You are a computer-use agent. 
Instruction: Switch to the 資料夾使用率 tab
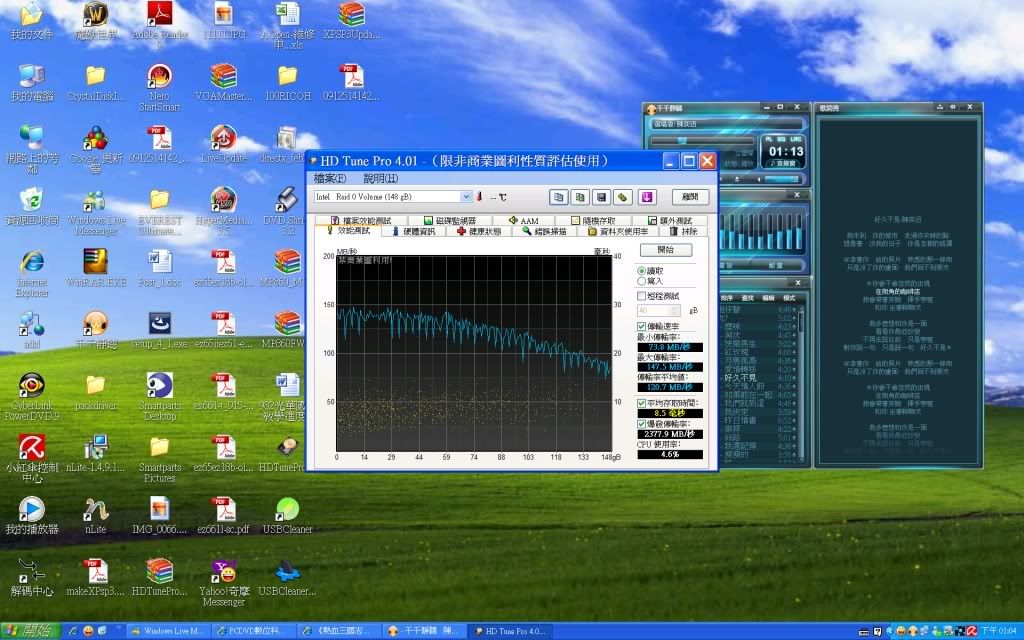click(618, 231)
